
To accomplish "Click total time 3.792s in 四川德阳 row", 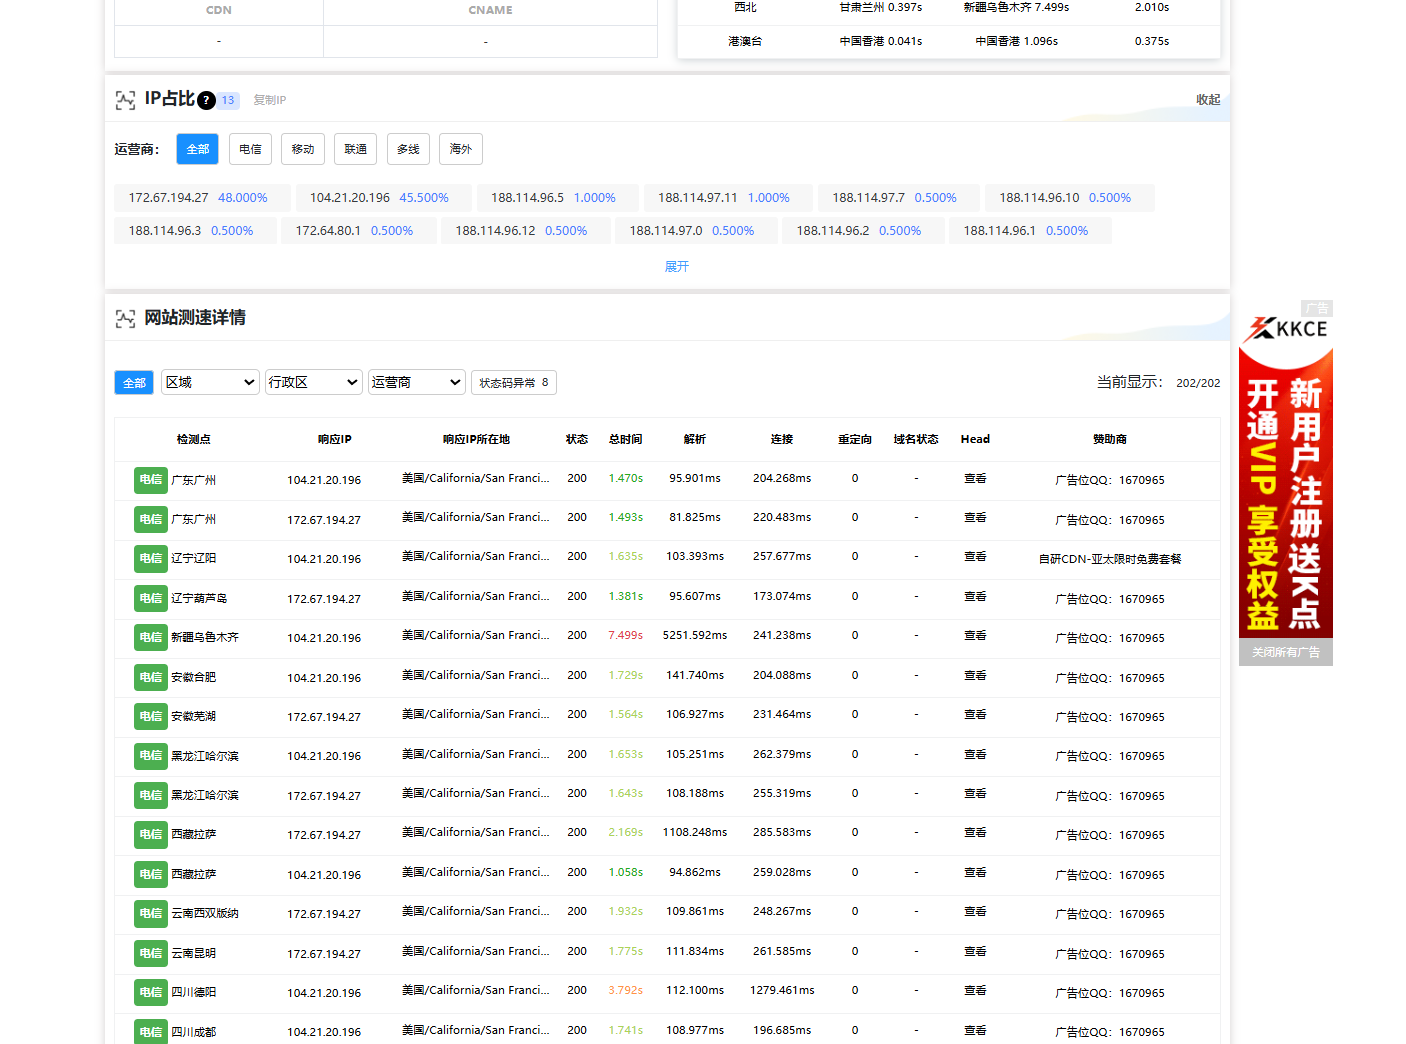I will click(626, 991).
